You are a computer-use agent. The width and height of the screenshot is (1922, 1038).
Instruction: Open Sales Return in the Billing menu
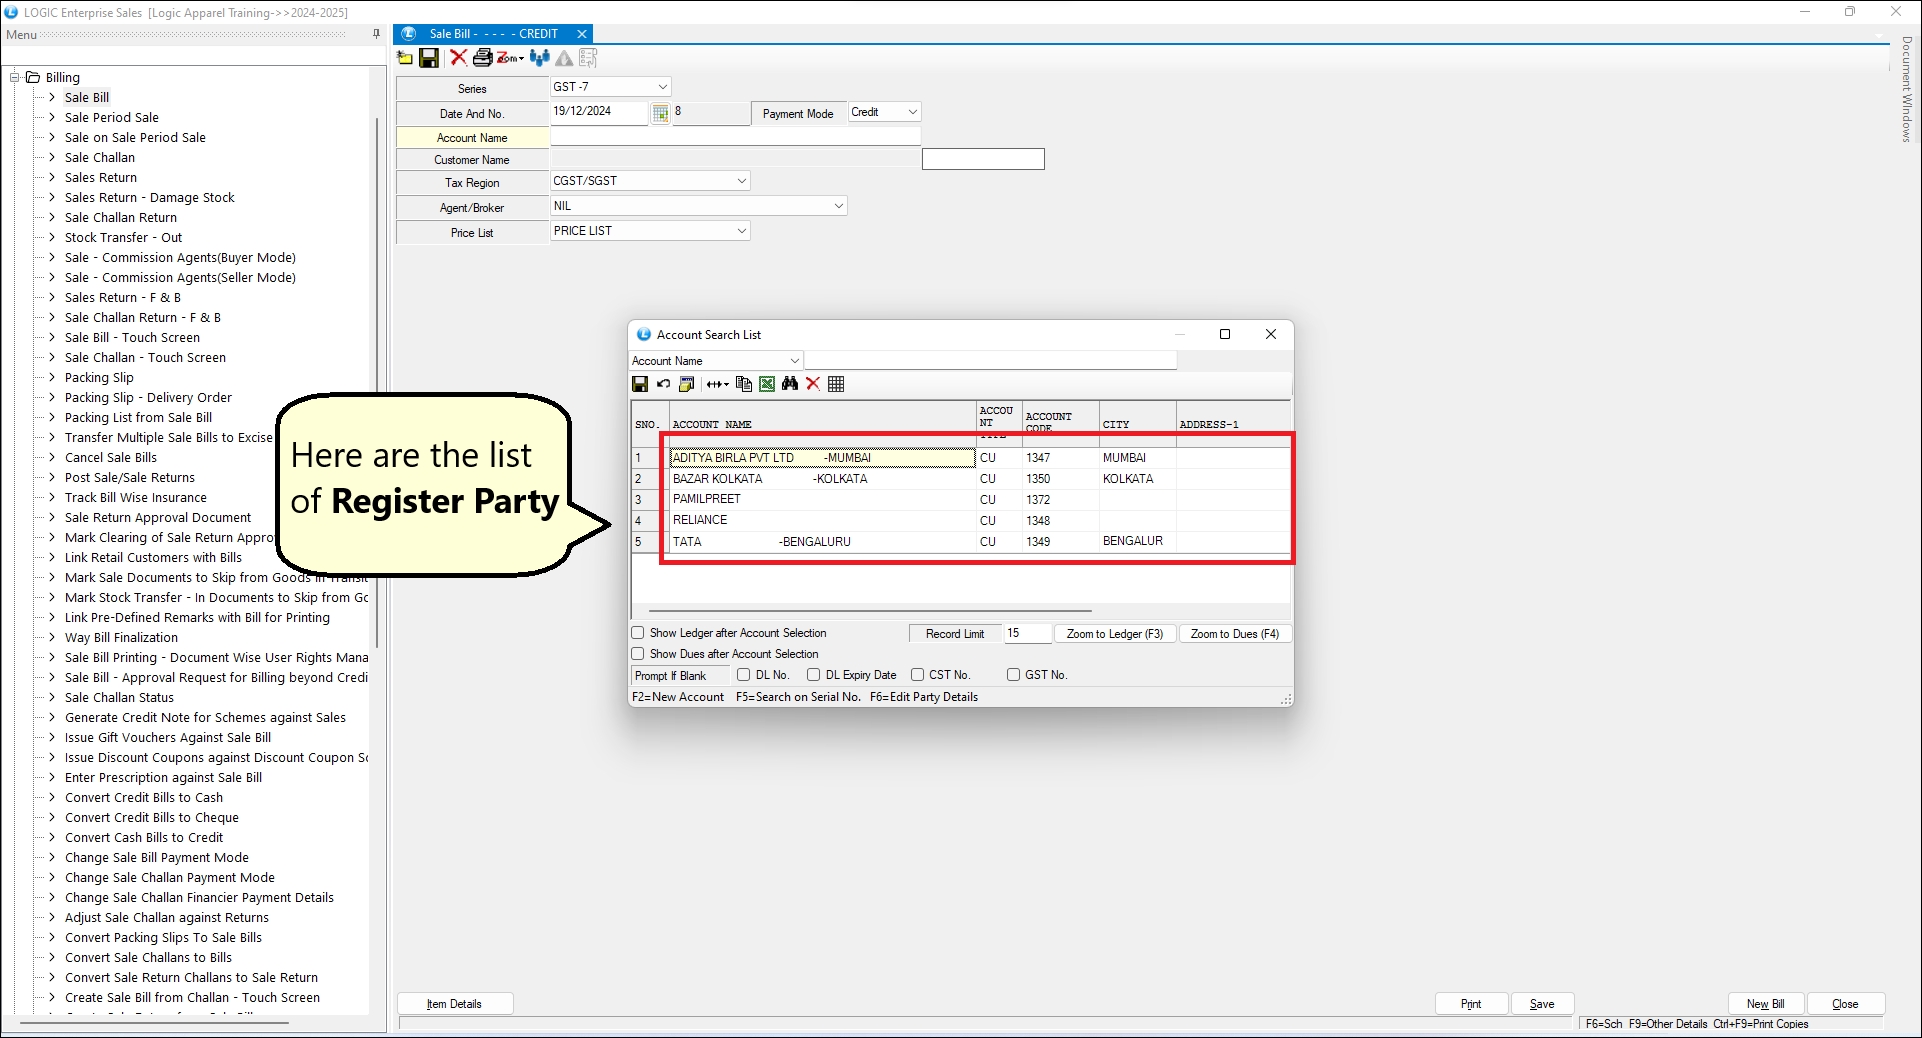click(x=100, y=178)
